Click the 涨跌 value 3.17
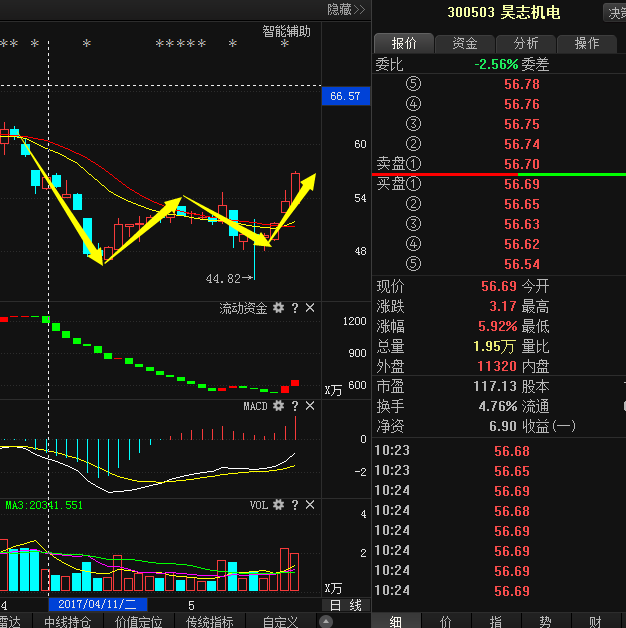Viewport: 626px width, 628px height. [503, 306]
